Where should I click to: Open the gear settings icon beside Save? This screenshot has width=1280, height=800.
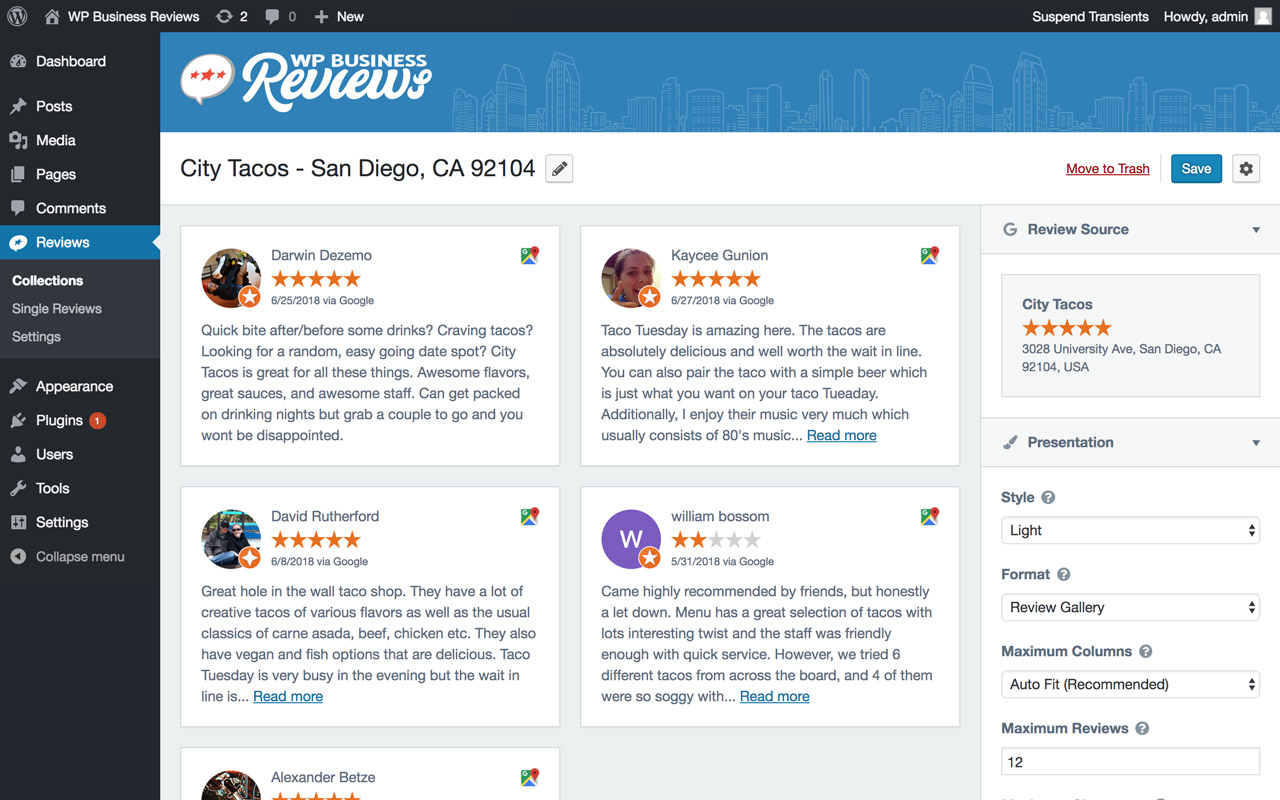(x=1246, y=169)
